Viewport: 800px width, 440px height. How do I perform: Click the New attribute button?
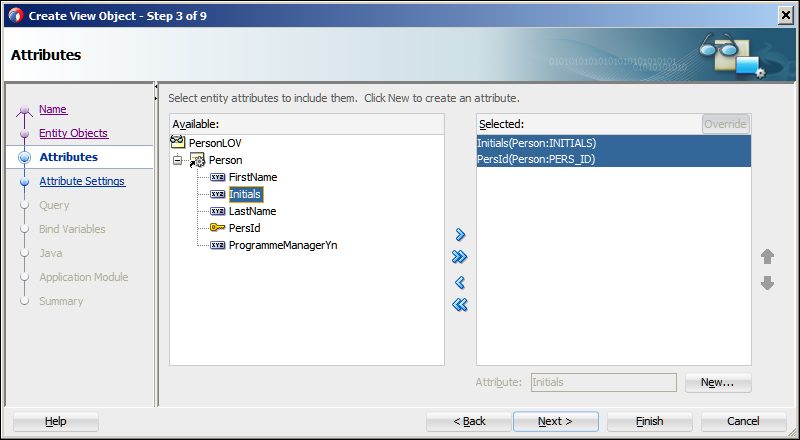pos(718,382)
